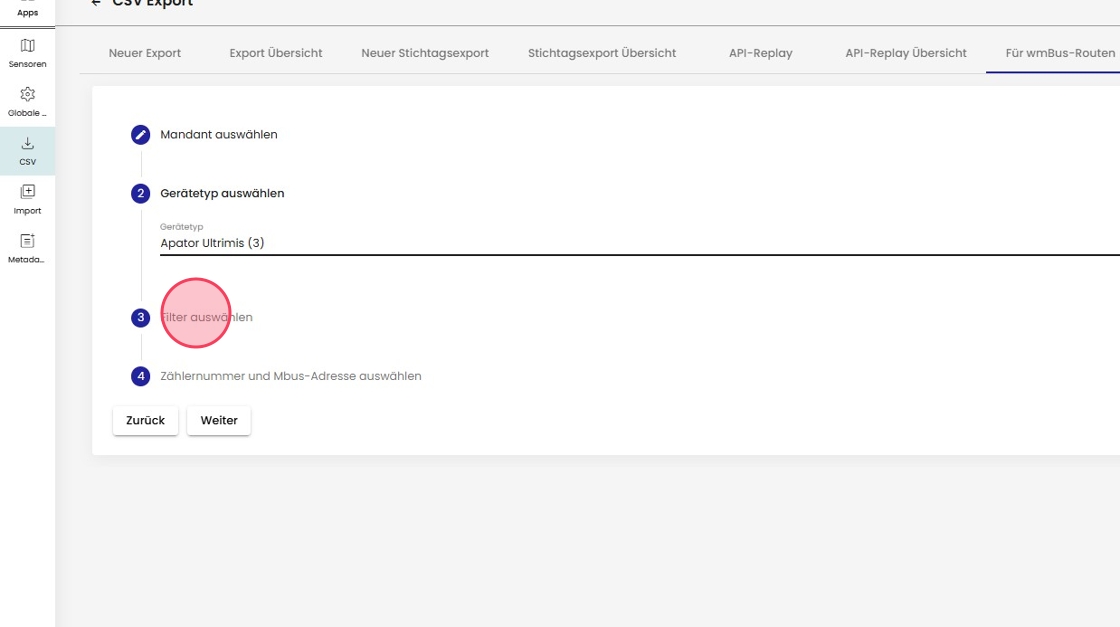Switch to the Export Übersicht tab
Screen dimensions: 1120x627
pos(276,53)
